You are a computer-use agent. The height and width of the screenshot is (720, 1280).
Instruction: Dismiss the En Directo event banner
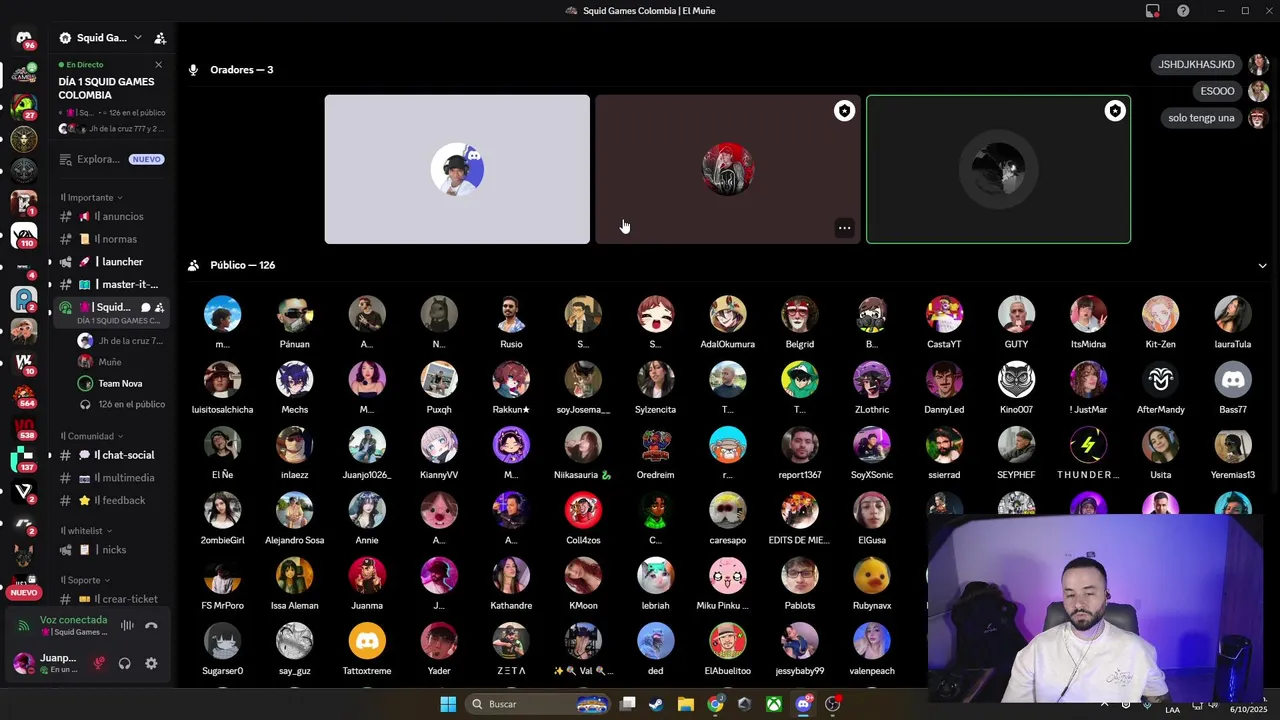click(158, 65)
